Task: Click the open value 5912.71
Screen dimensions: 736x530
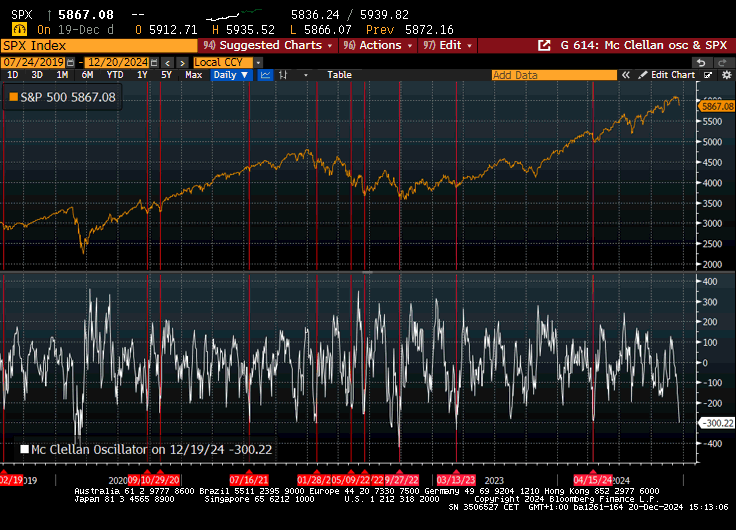Action: [173, 30]
